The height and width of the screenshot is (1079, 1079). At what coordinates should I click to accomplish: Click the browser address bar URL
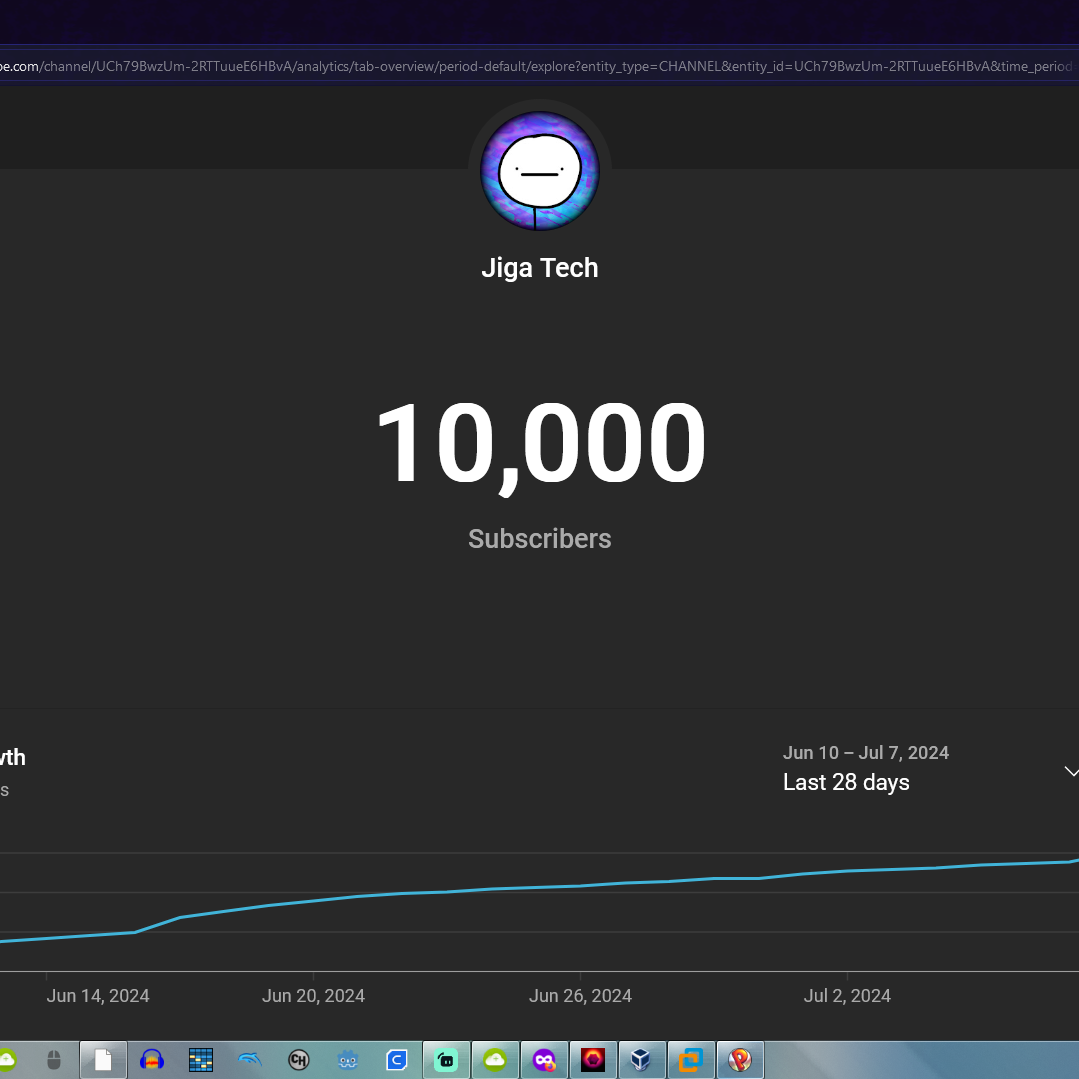click(x=540, y=66)
